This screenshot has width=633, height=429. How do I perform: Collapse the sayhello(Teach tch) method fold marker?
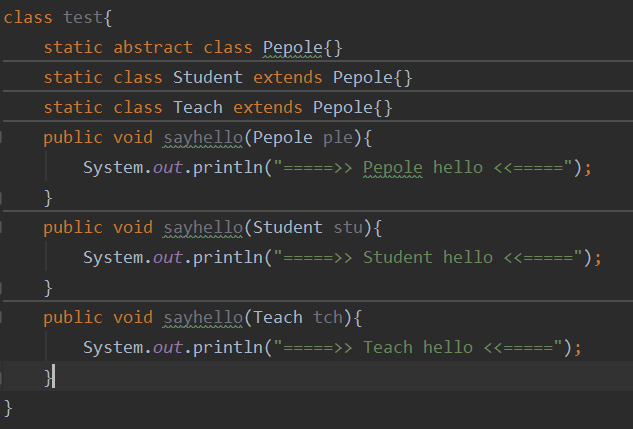(3, 317)
